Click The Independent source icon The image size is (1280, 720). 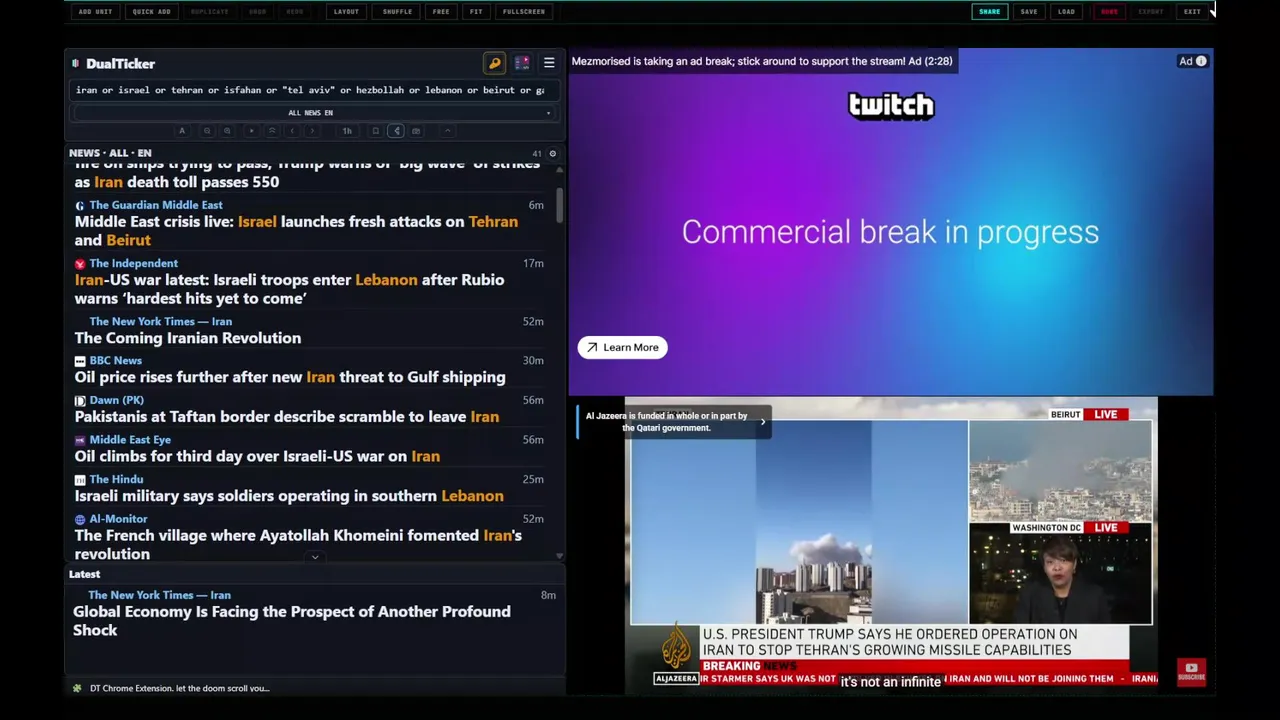click(80, 264)
